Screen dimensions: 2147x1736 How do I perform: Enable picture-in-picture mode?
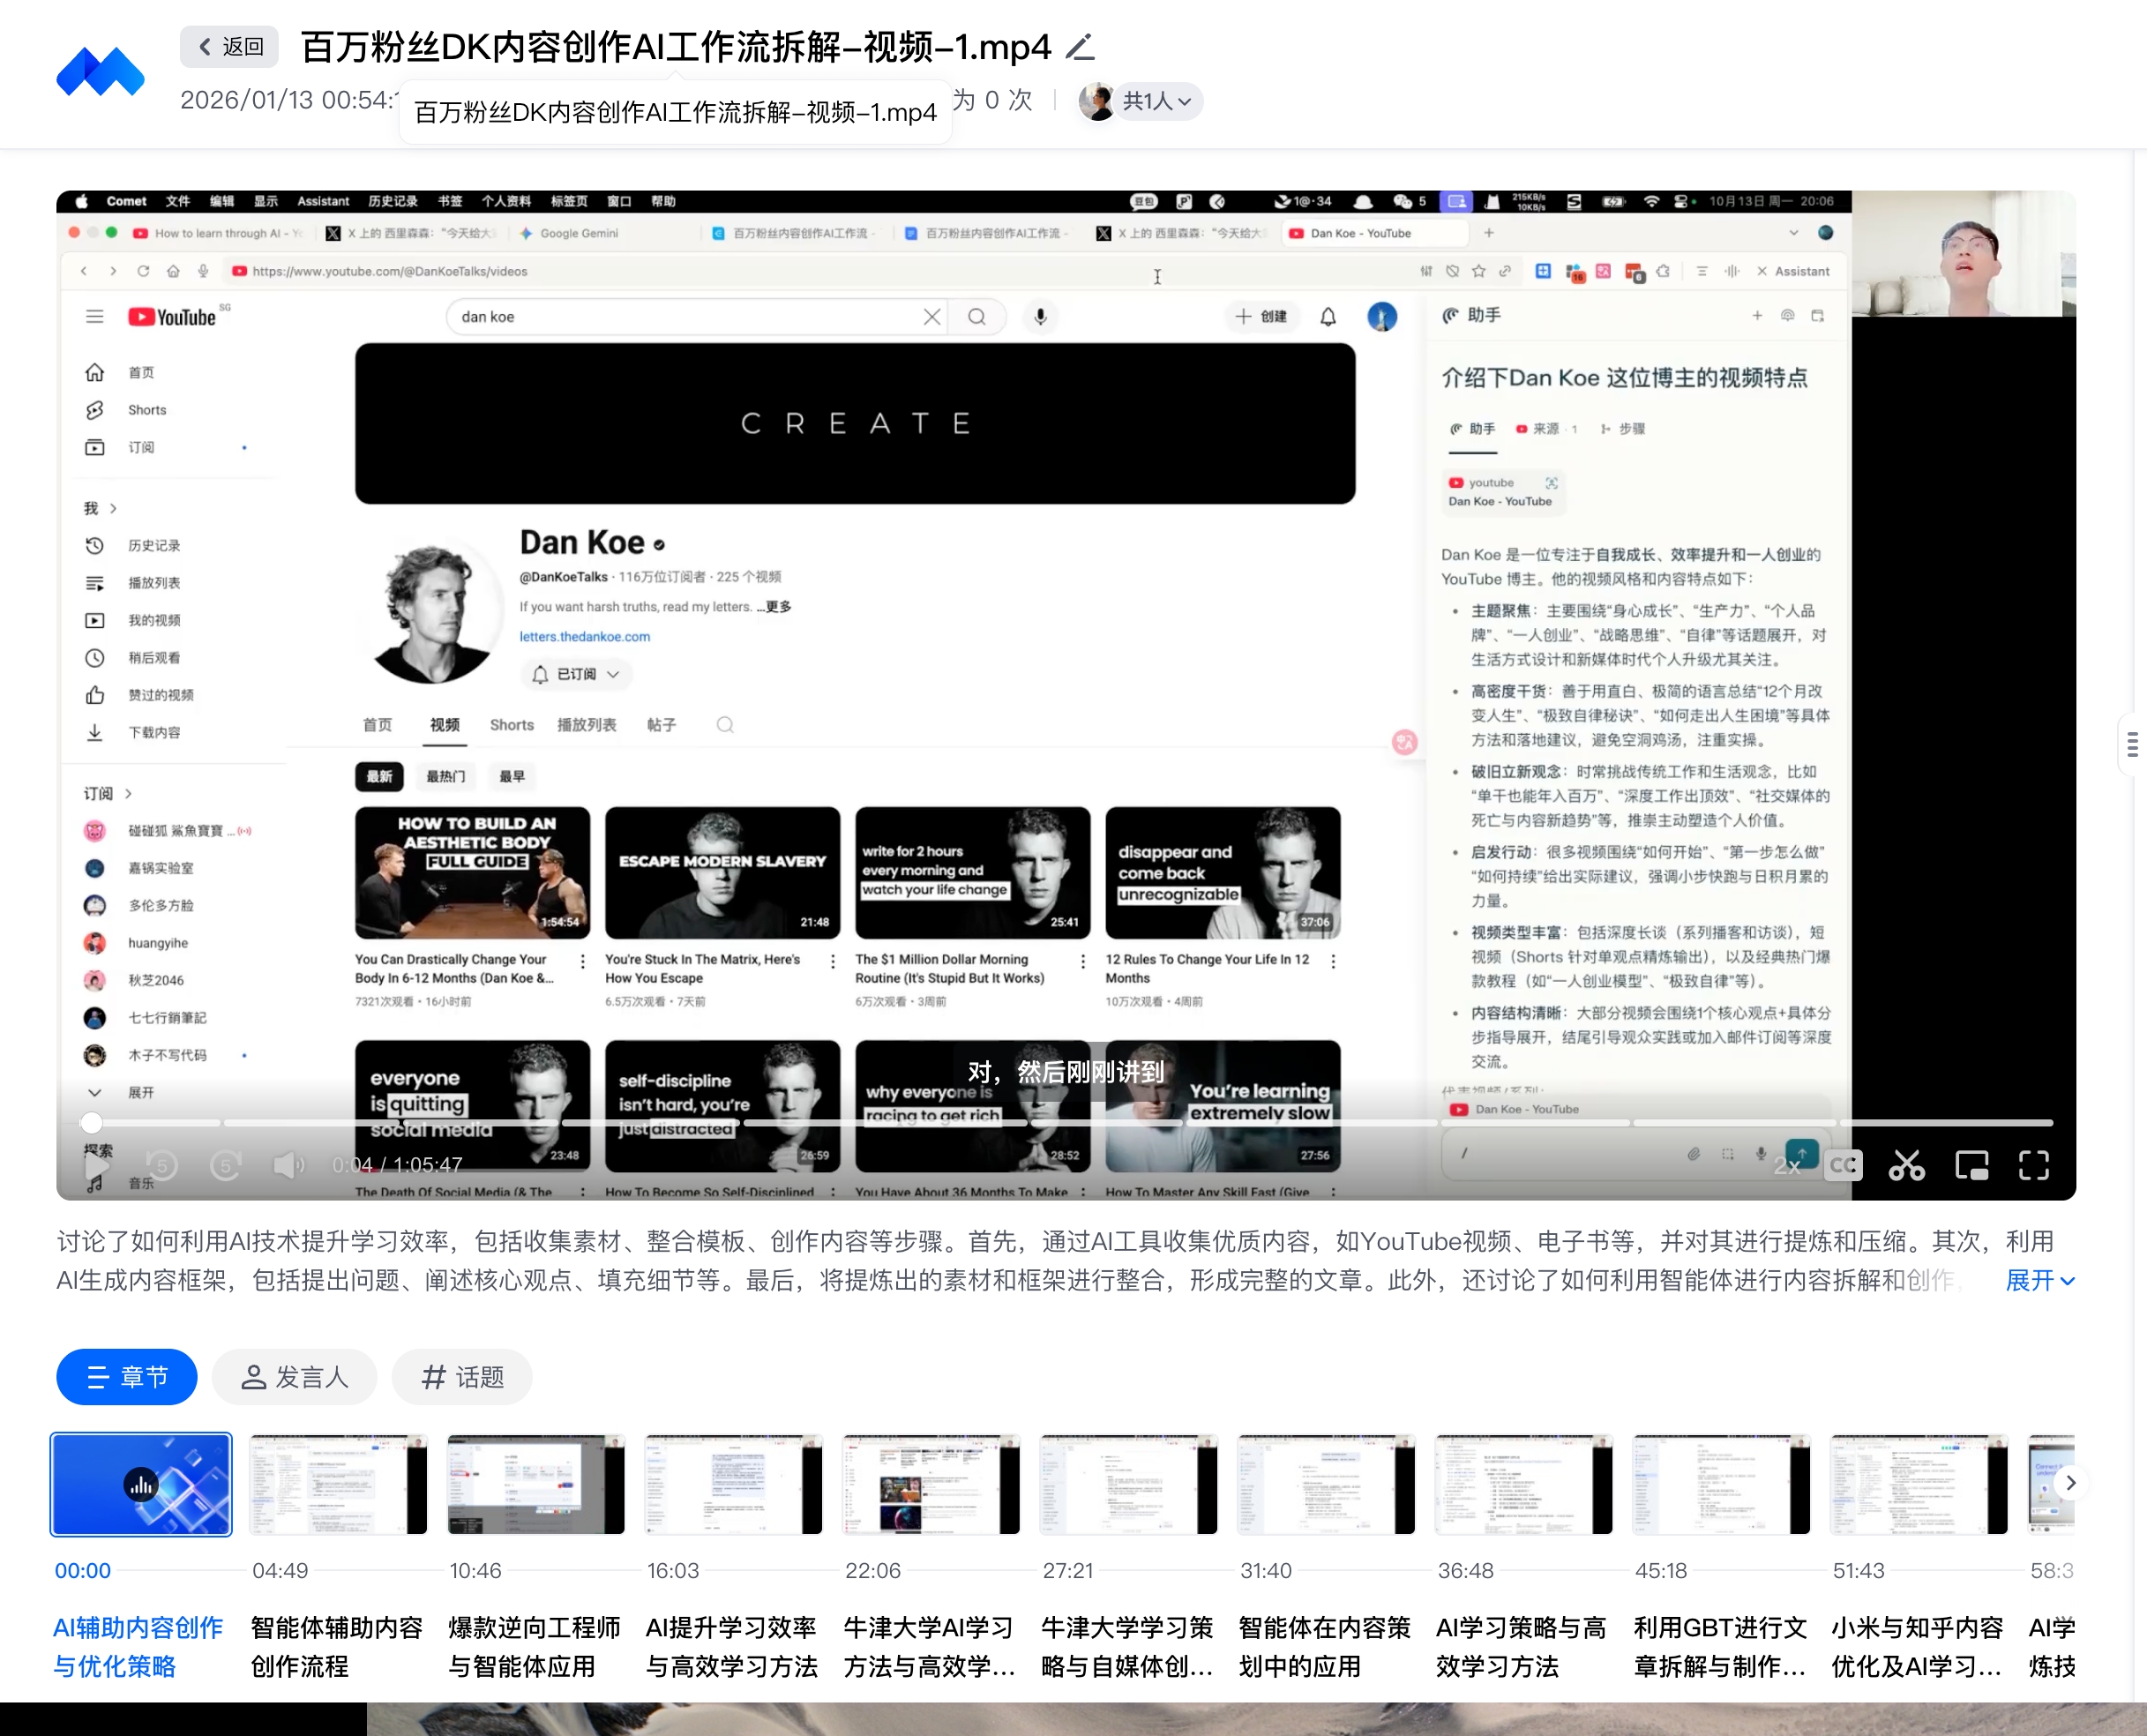pos(1971,1166)
